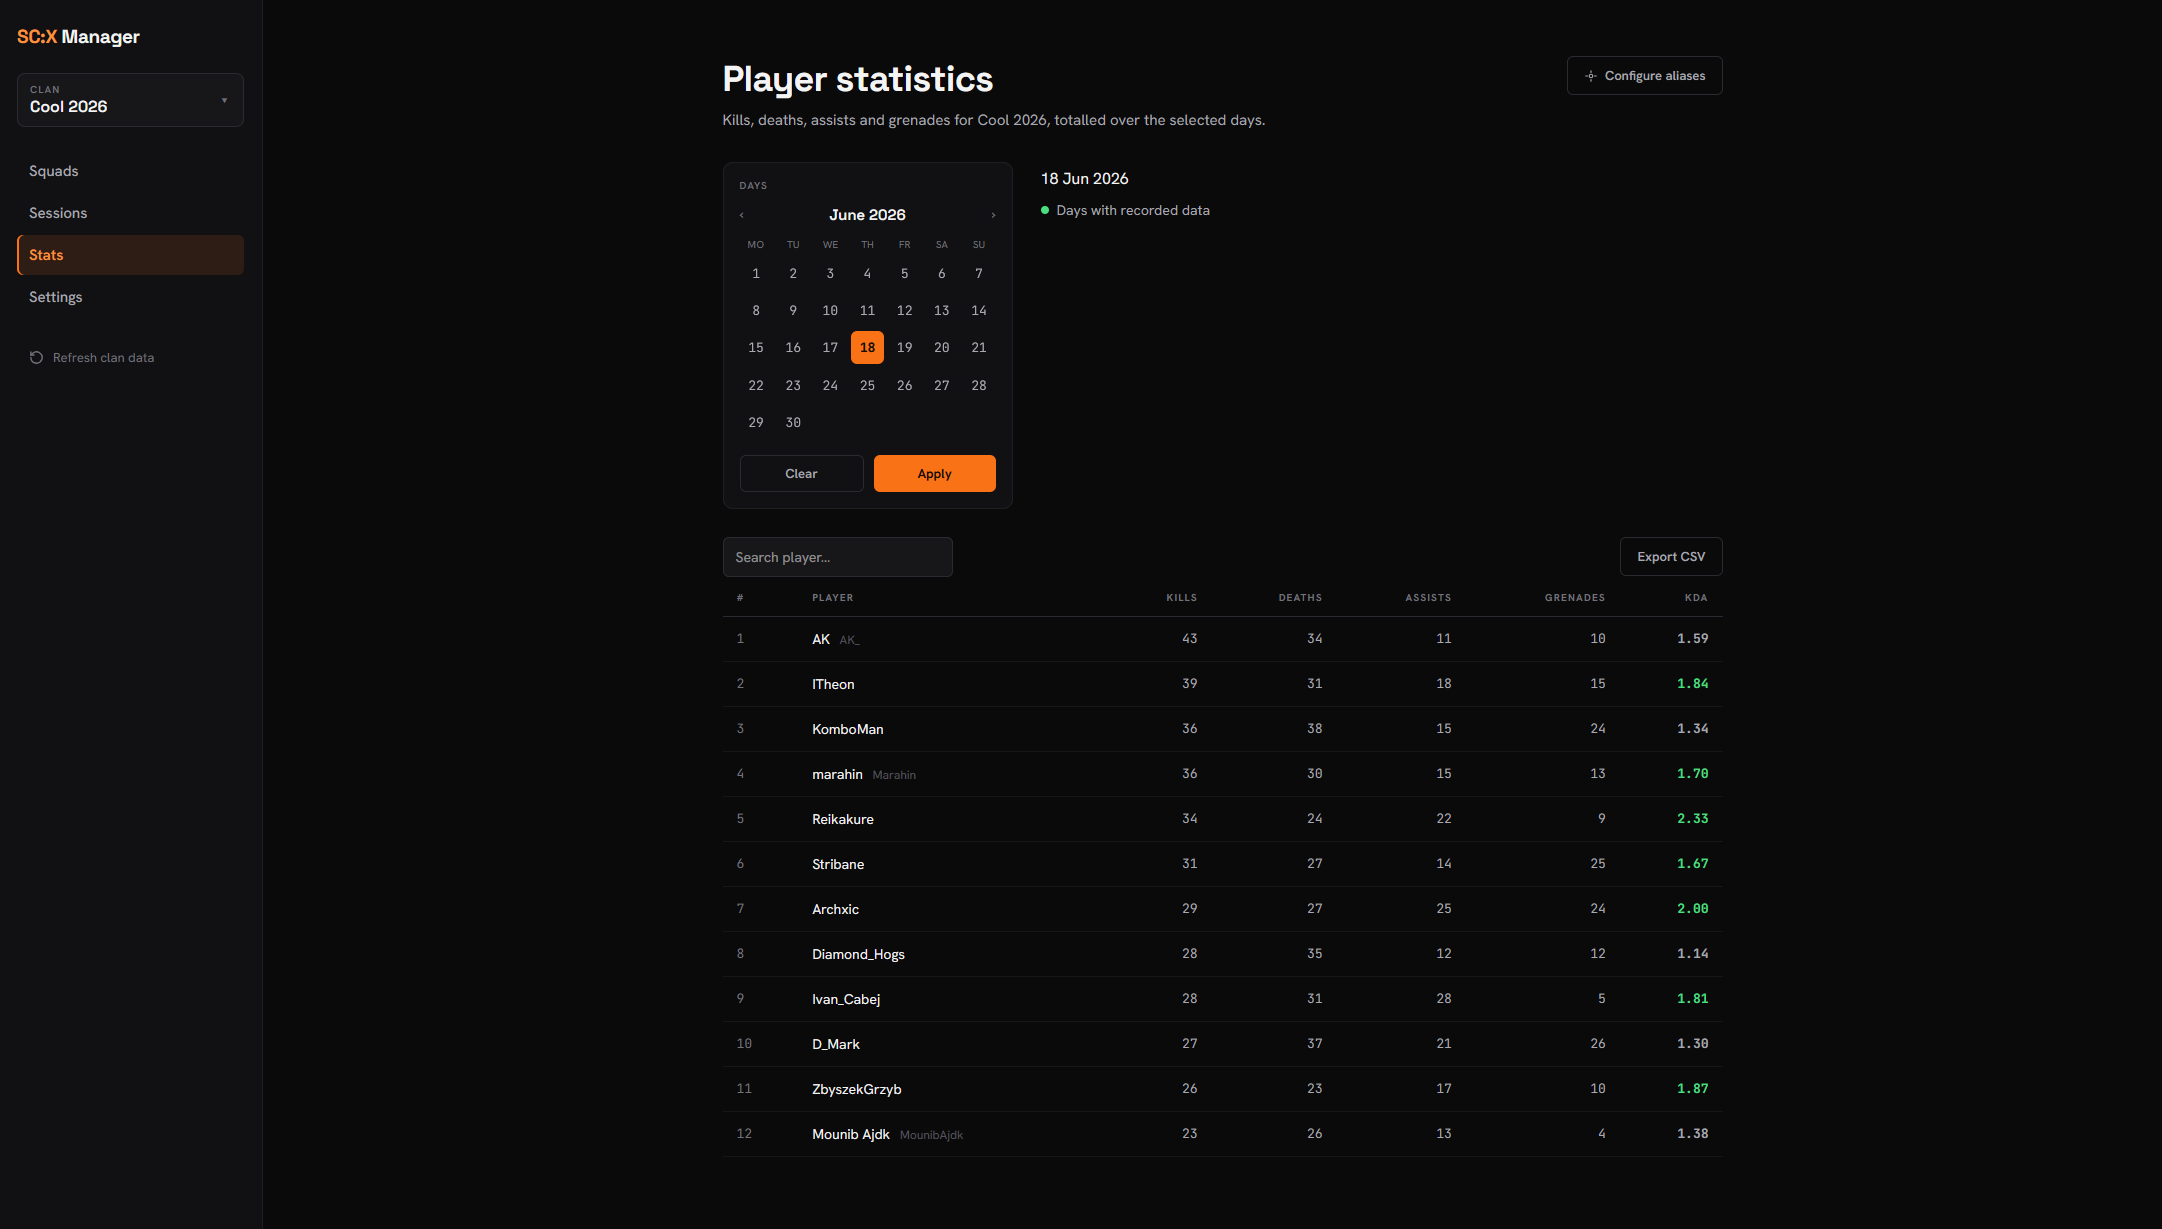
Task: Select June 30 in the calendar
Action: (793, 423)
